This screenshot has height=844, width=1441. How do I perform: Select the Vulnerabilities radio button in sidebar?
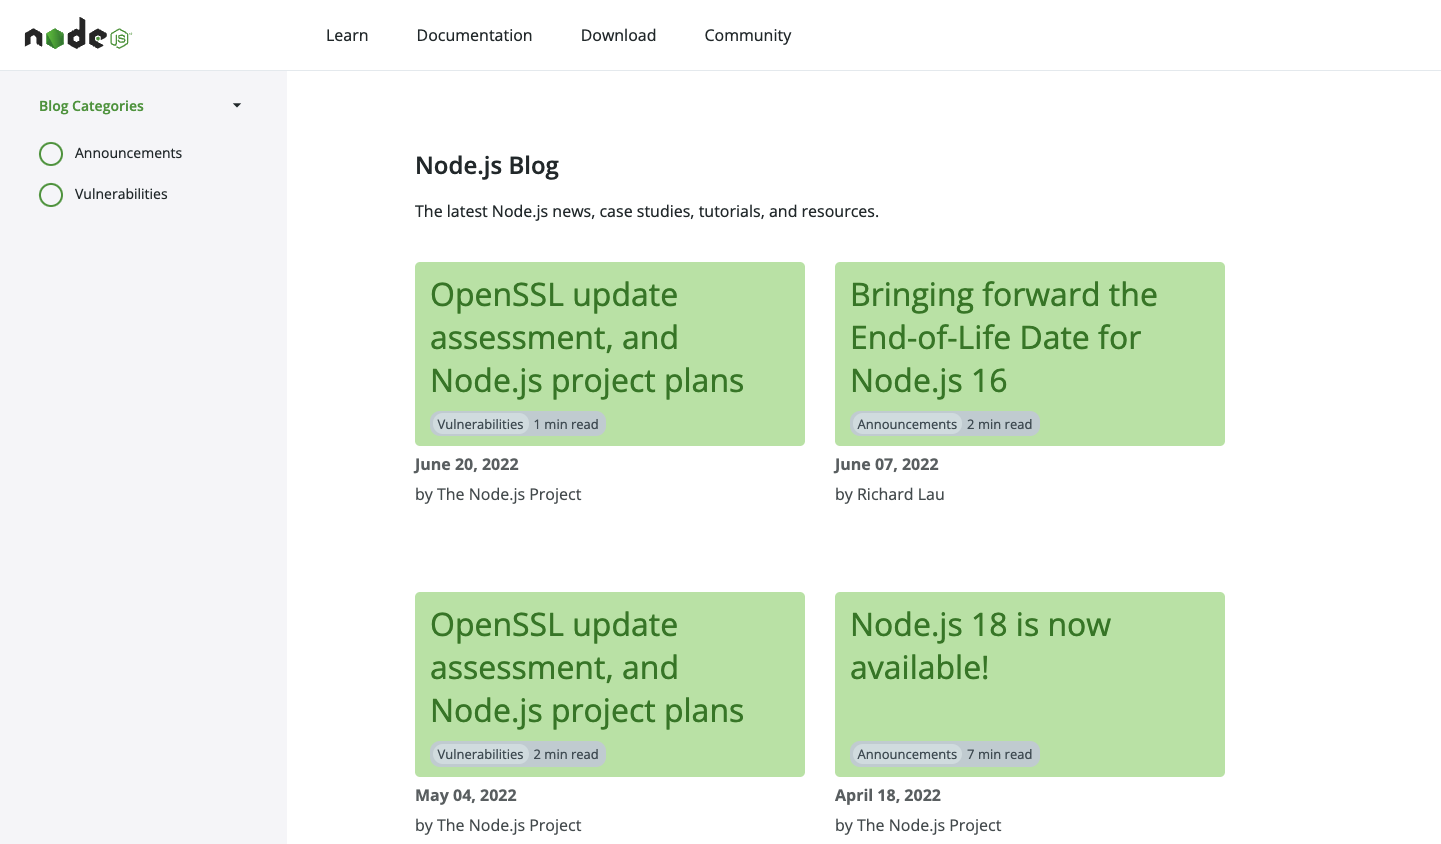click(51, 194)
